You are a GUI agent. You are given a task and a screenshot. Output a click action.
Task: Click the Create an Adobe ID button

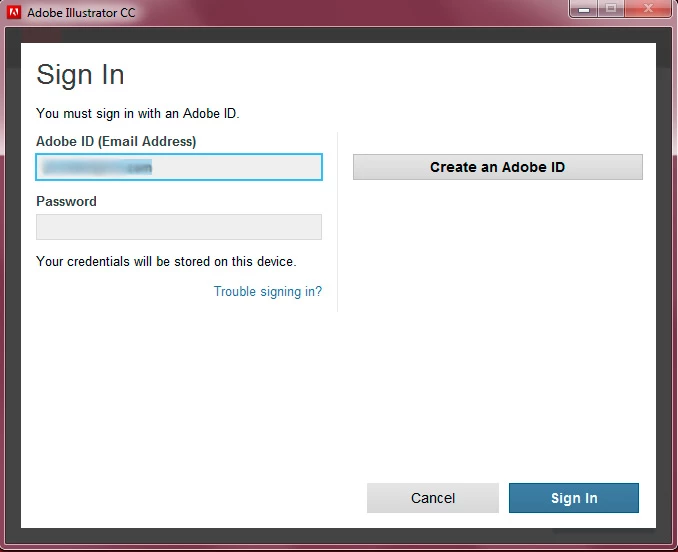[498, 167]
